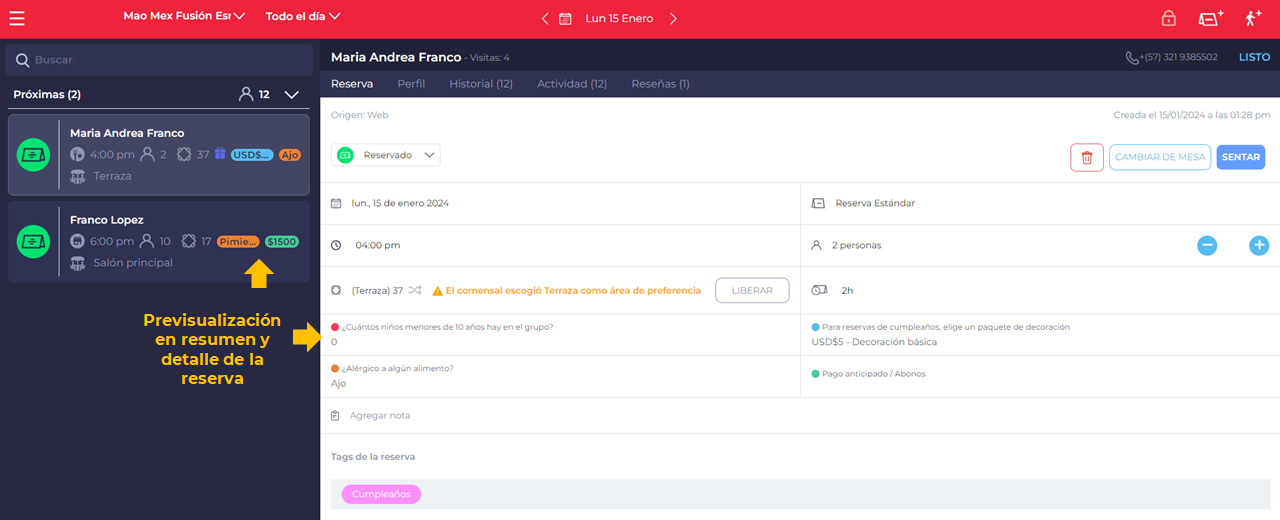
Task: Click the Salón principal label on Franco's card
Action: click(133, 263)
